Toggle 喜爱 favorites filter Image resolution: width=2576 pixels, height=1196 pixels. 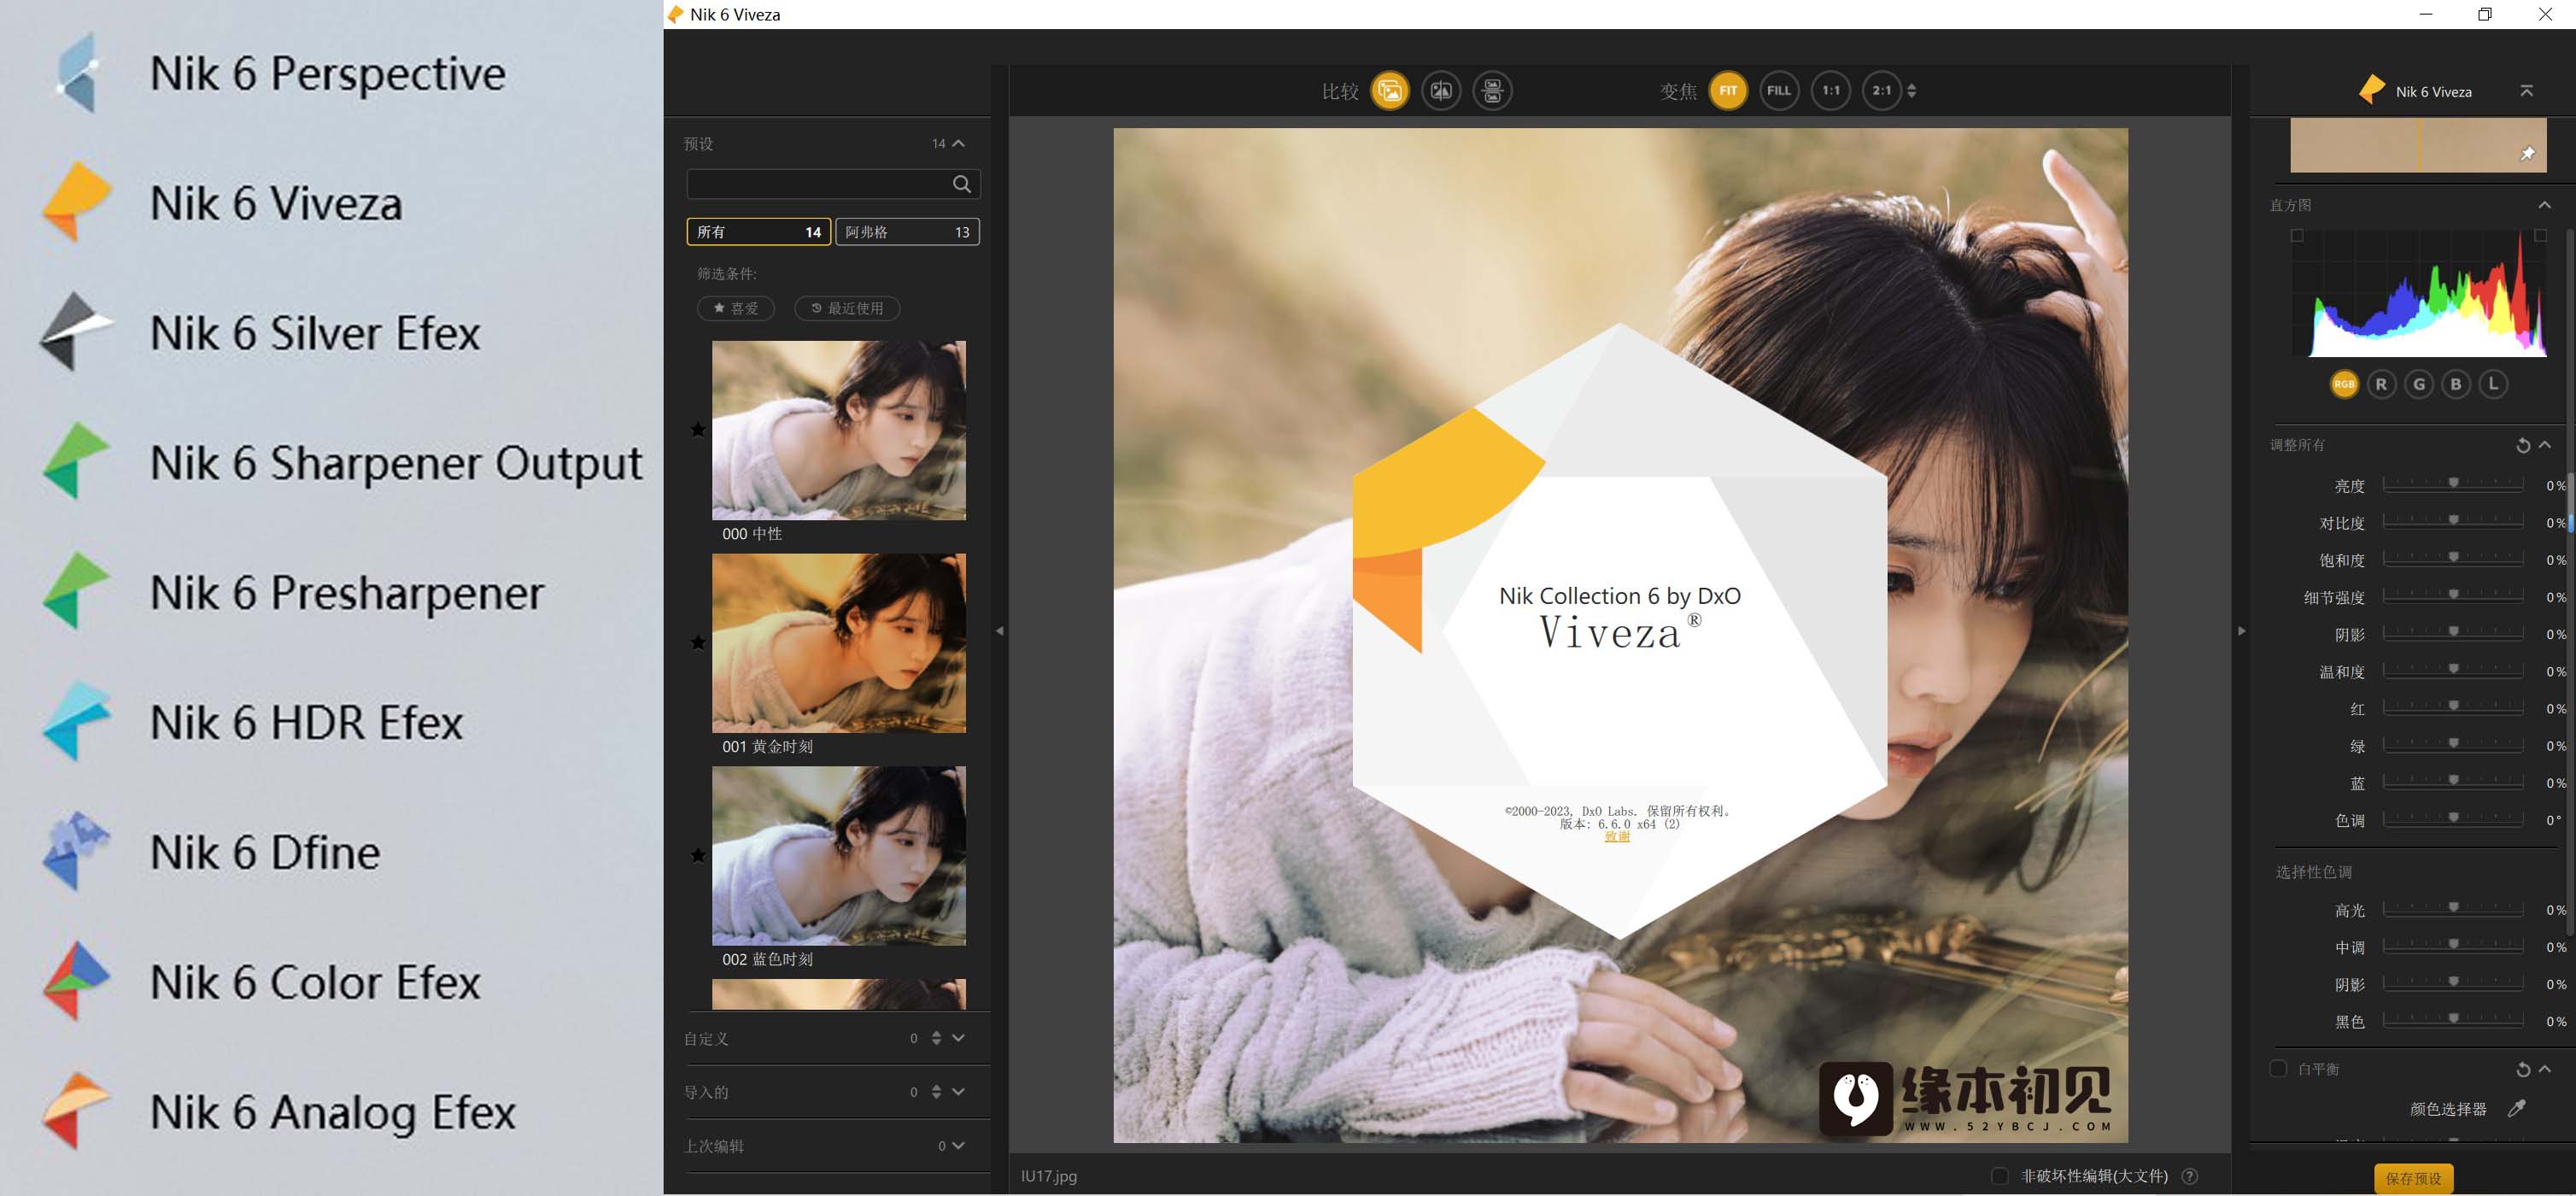736,308
